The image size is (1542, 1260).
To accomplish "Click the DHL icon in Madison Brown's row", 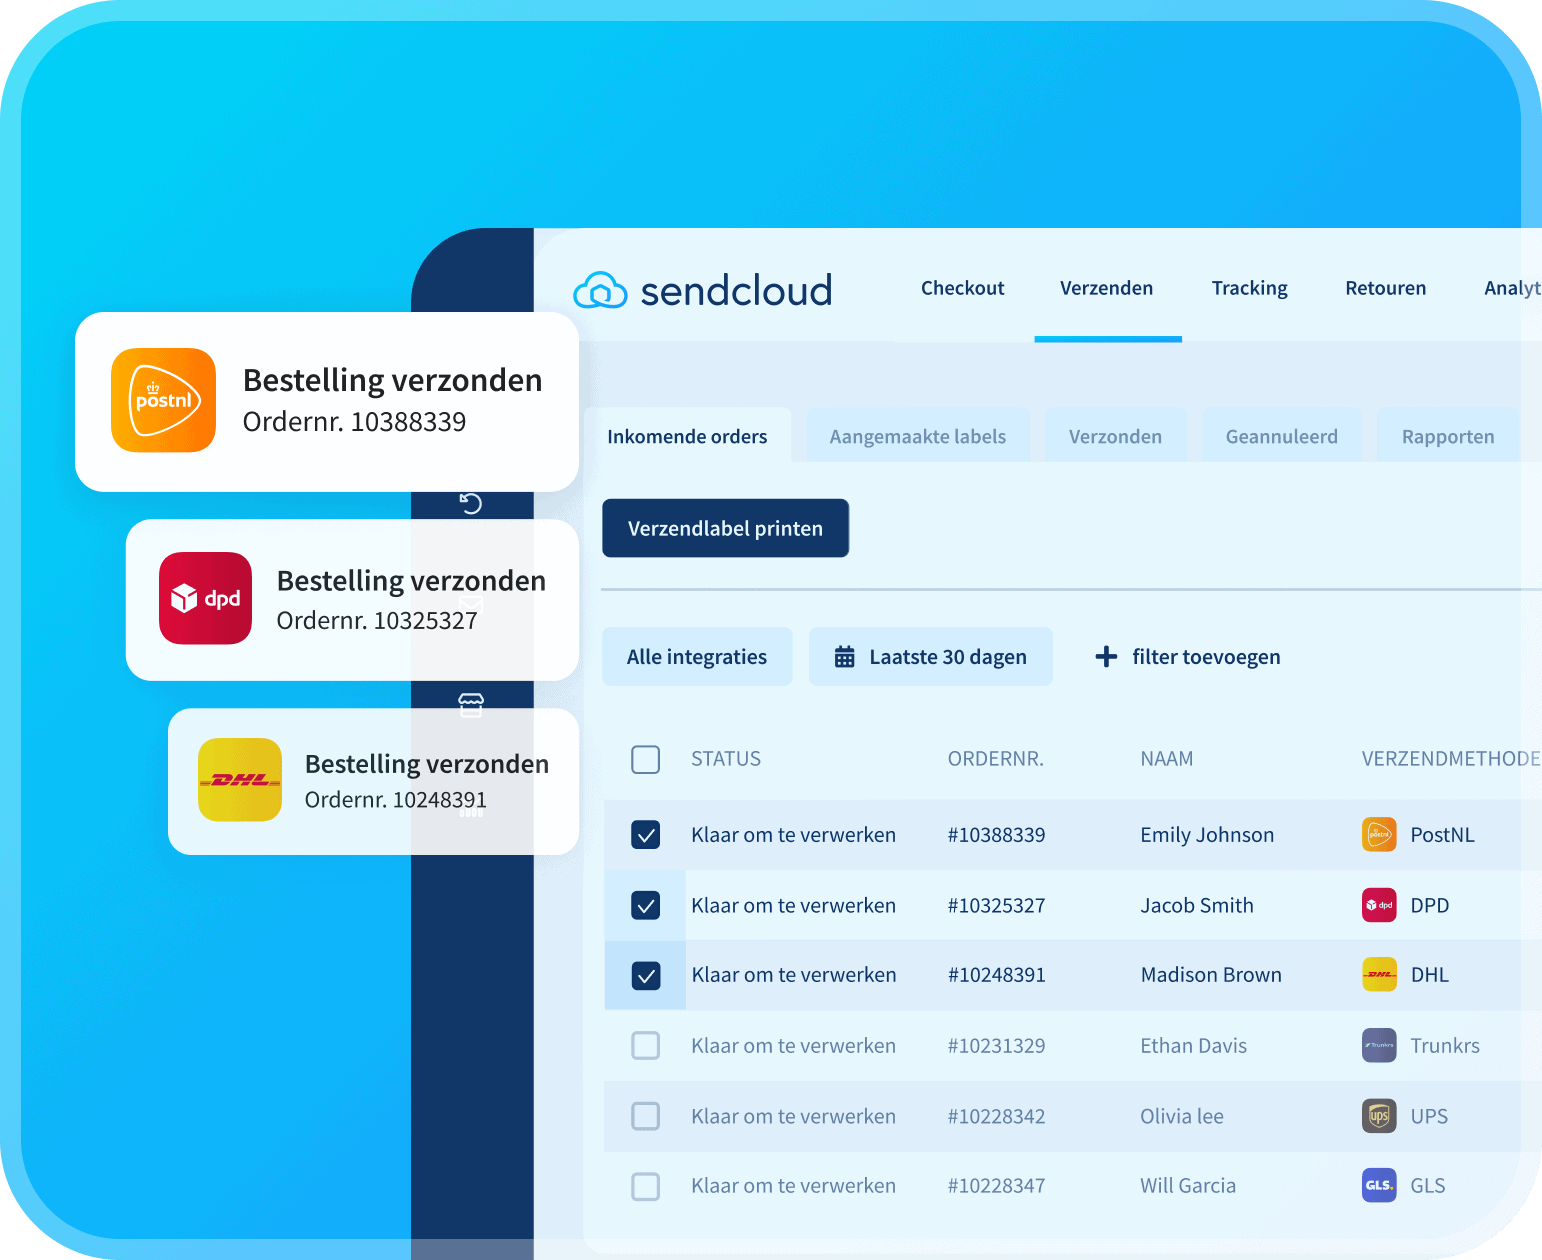I will (x=1379, y=974).
